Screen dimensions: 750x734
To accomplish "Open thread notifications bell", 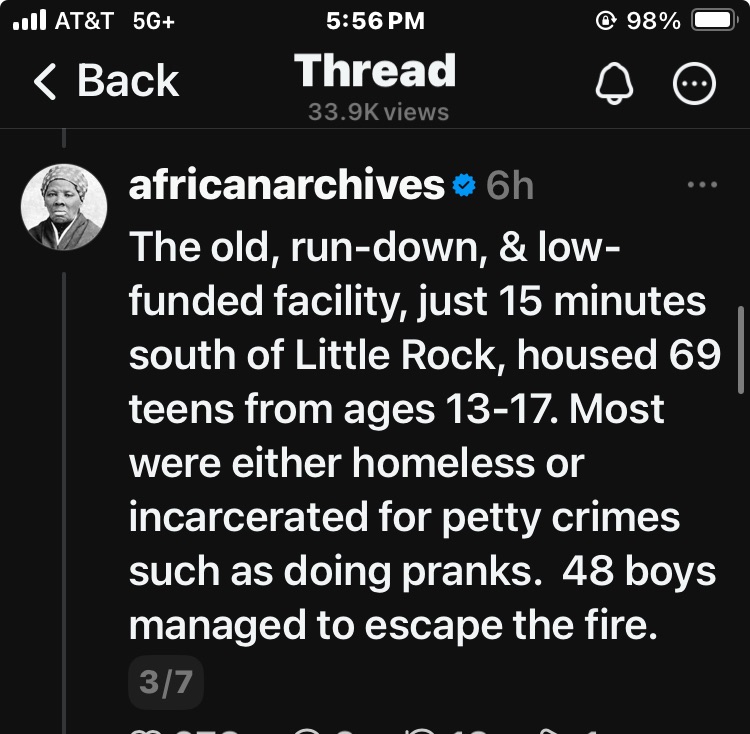I will click(x=615, y=86).
